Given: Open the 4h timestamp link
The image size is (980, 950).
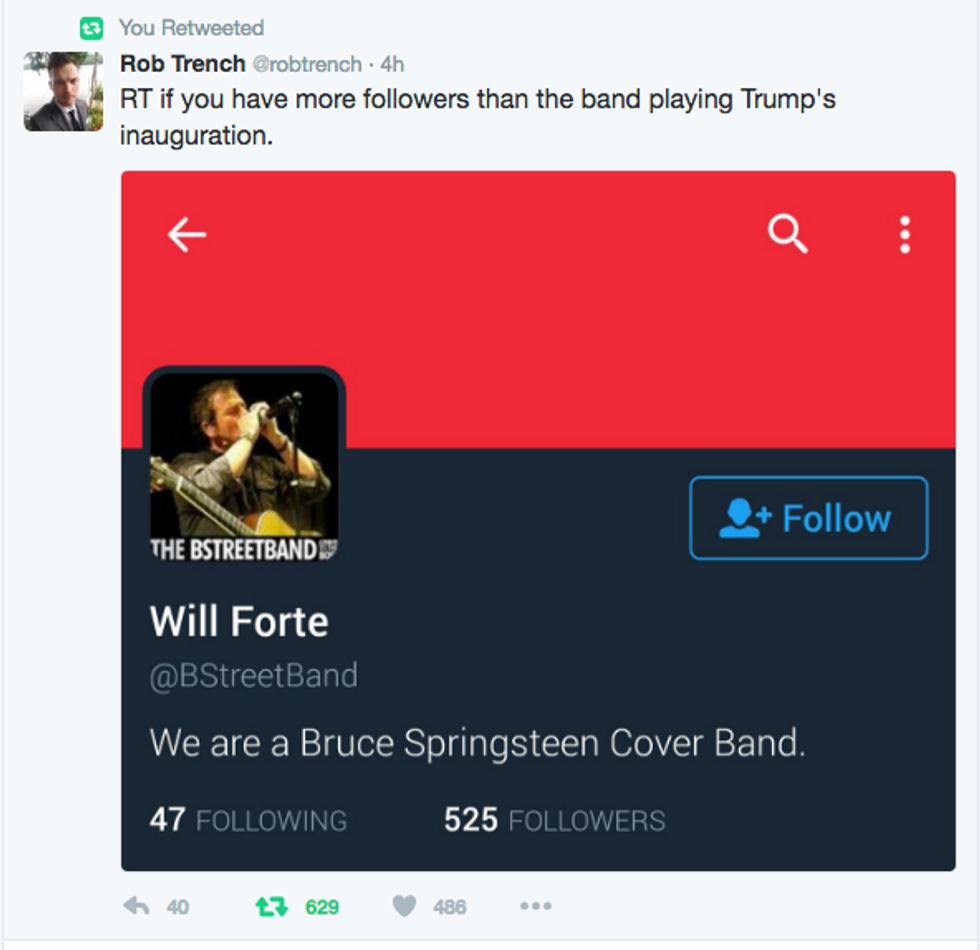Looking at the screenshot, I should (x=392, y=64).
